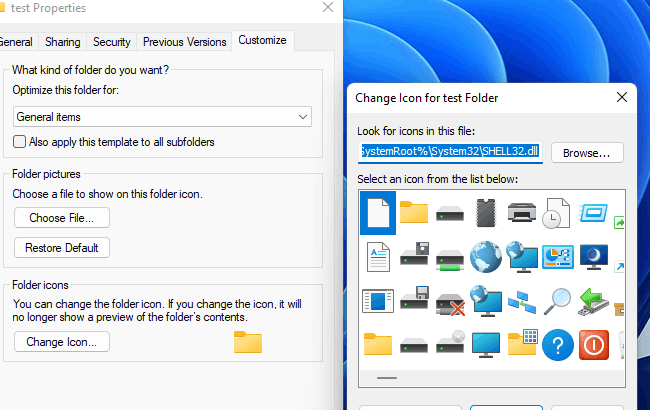Viewport: 650px width, 410px height.
Task: Choose the globe with monitor icon in second row
Action: (521, 257)
